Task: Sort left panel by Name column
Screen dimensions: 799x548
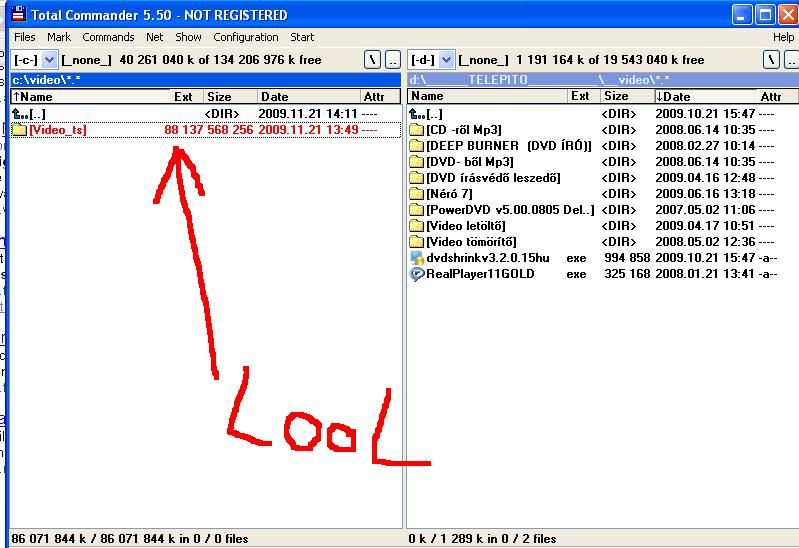Action: [91, 96]
